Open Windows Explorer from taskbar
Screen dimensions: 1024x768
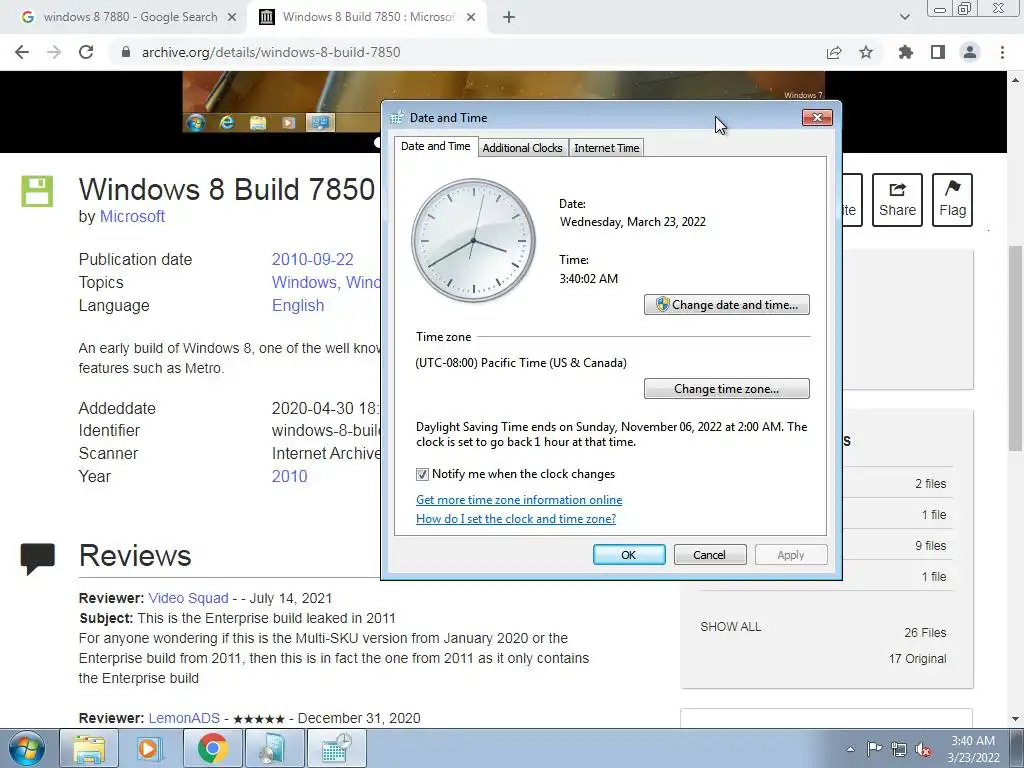point(89,748)
